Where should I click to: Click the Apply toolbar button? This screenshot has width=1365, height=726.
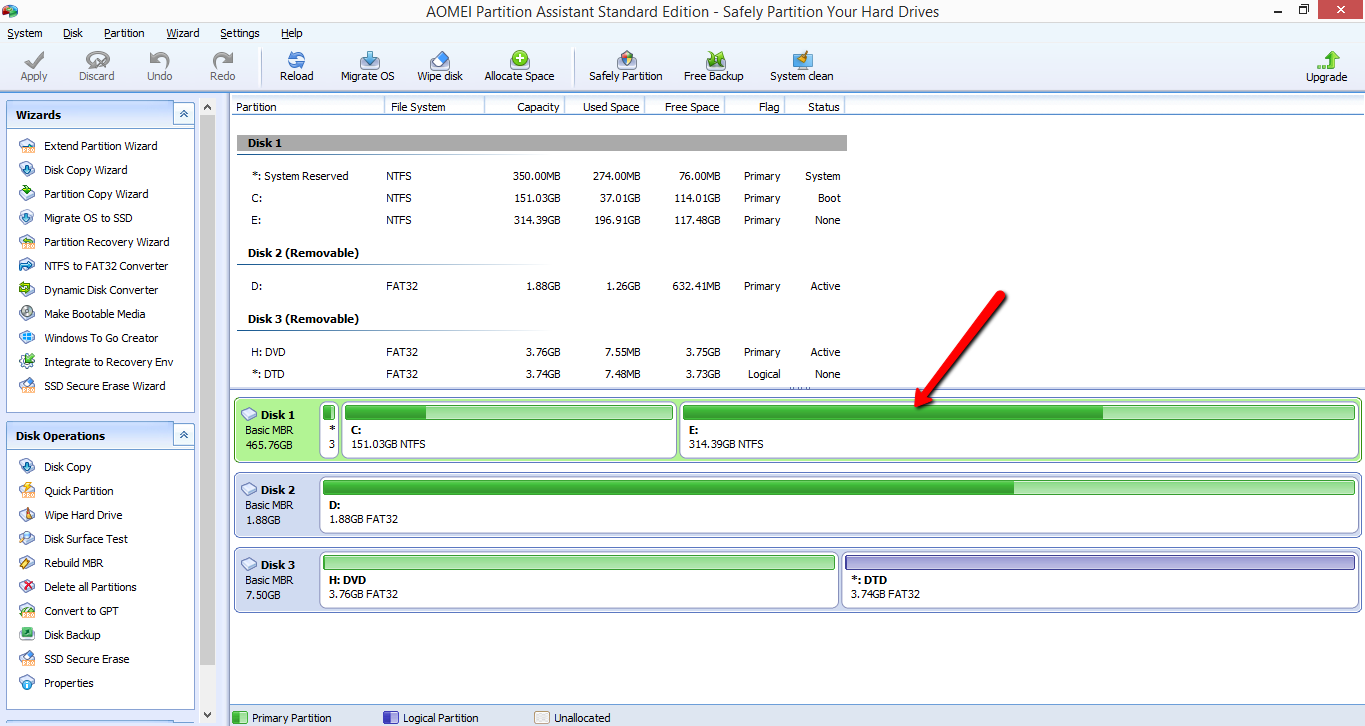34,67
